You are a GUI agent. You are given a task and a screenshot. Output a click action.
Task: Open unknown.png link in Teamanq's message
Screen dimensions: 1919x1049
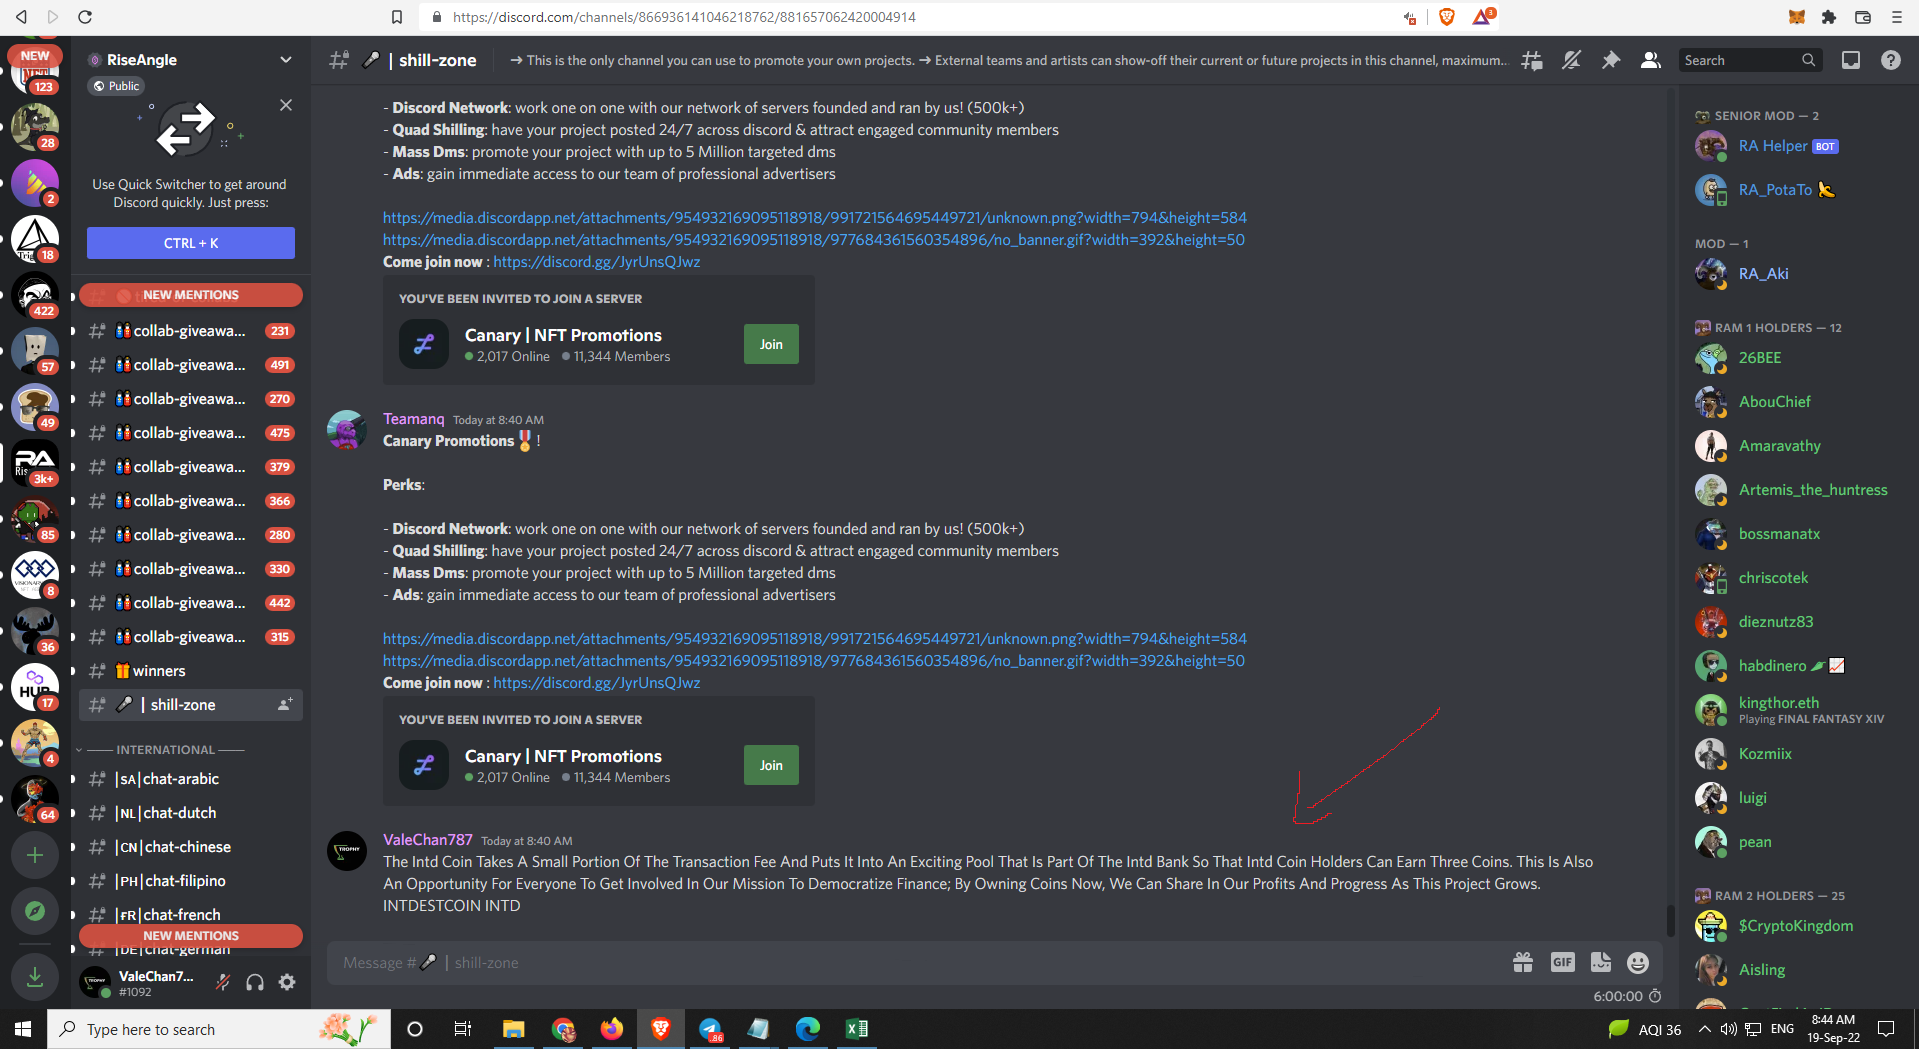pos(815,639)
